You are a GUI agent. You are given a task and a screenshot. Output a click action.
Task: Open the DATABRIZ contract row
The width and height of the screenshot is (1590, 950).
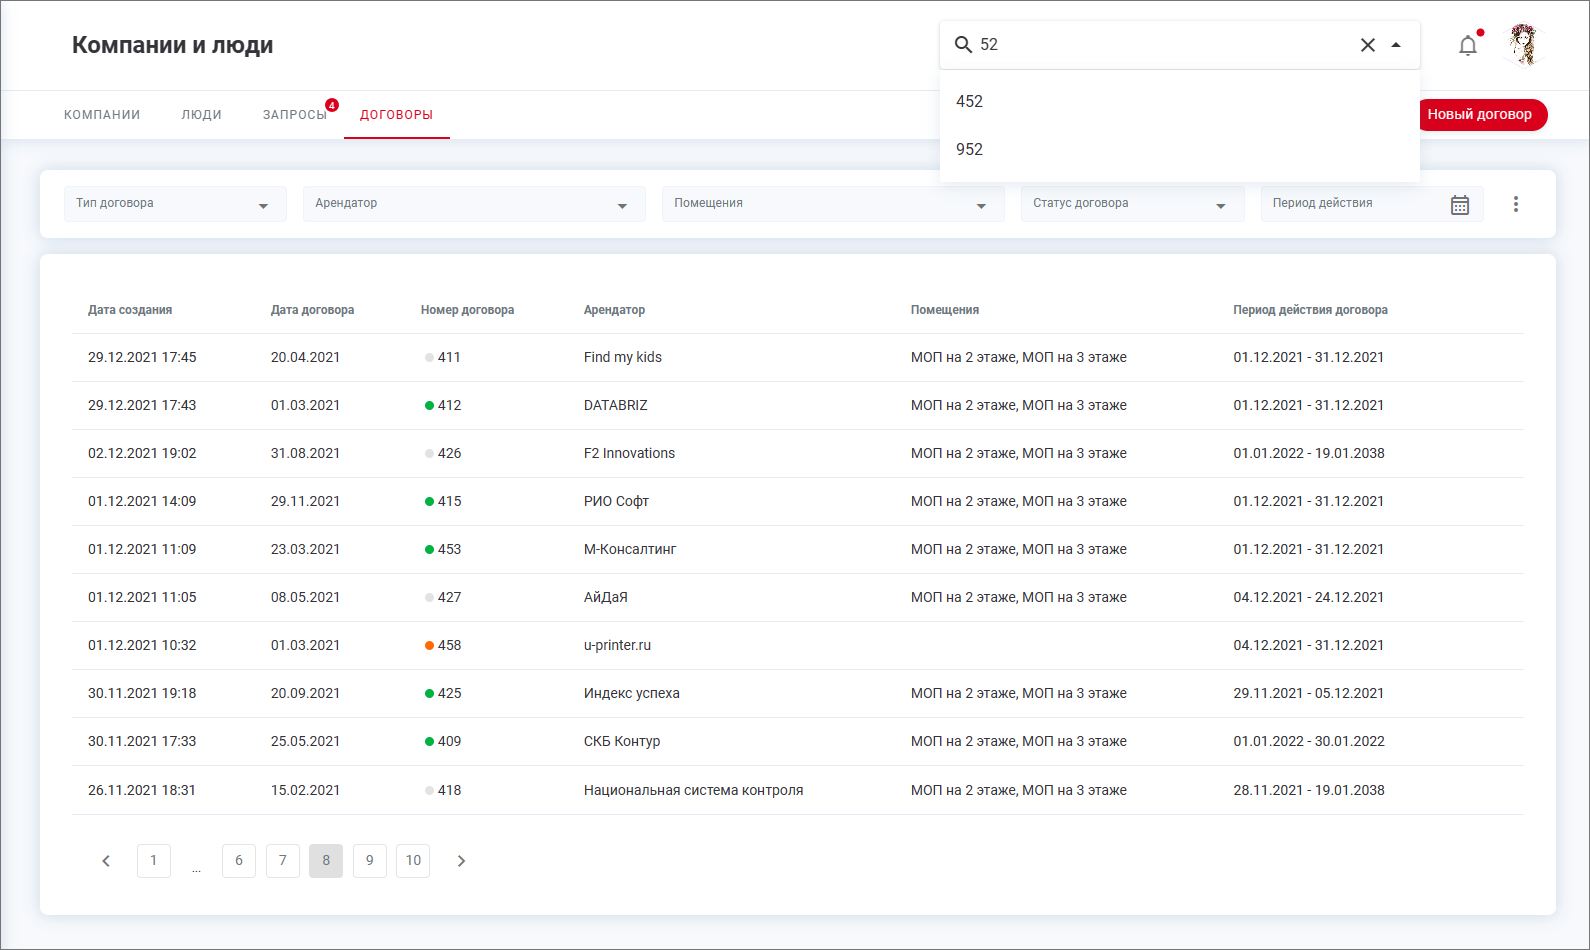(x=615, y=406)
